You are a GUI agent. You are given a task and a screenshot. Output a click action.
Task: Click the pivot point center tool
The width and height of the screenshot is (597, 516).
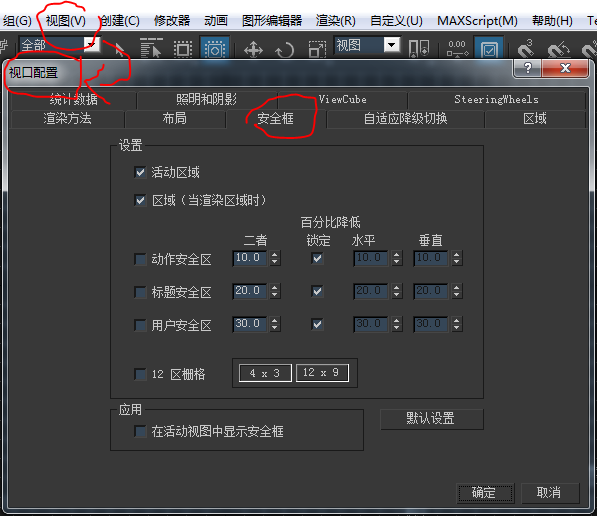(x=418, y=49)
